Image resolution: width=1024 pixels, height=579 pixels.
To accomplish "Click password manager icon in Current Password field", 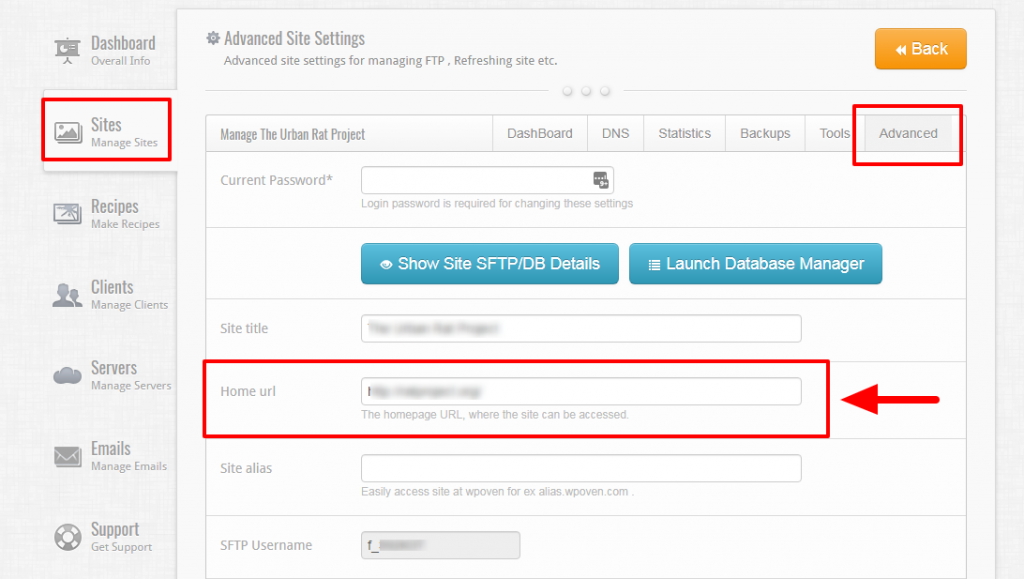I will 601,180.
